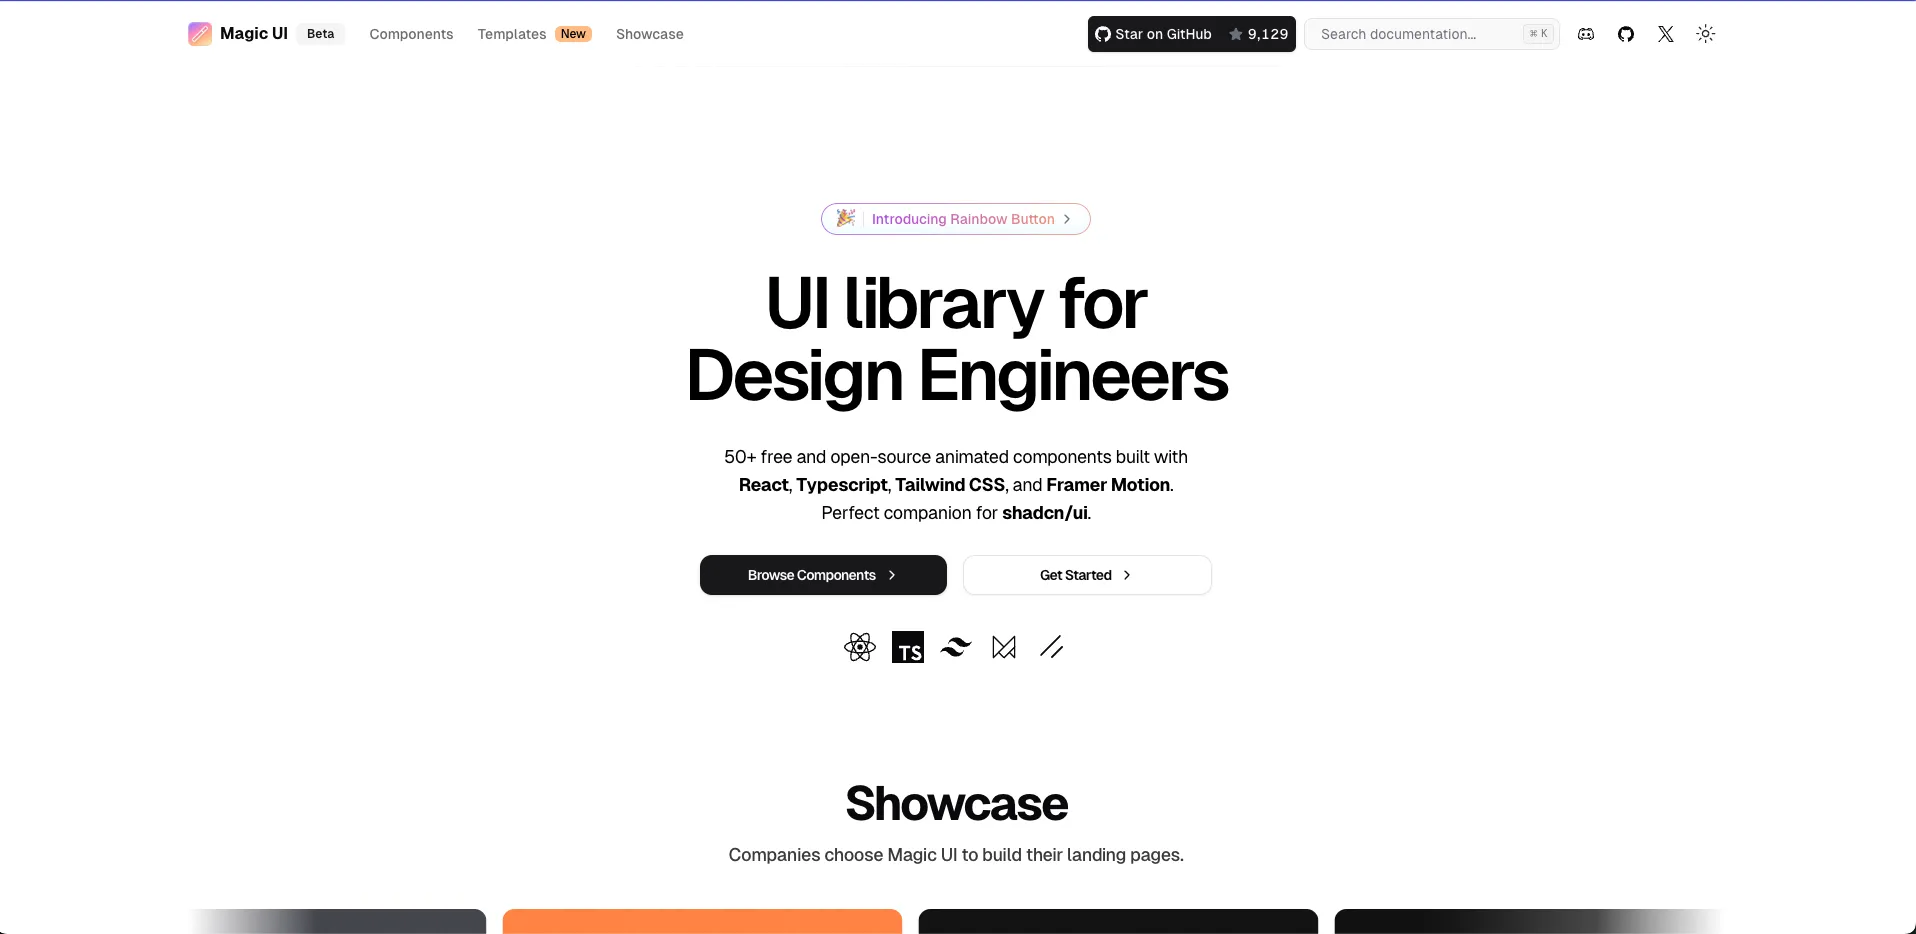Open the Introducing Rainbow Button announcement
This screenshot has height=934, width=1916.
click(x=956, y=219)
